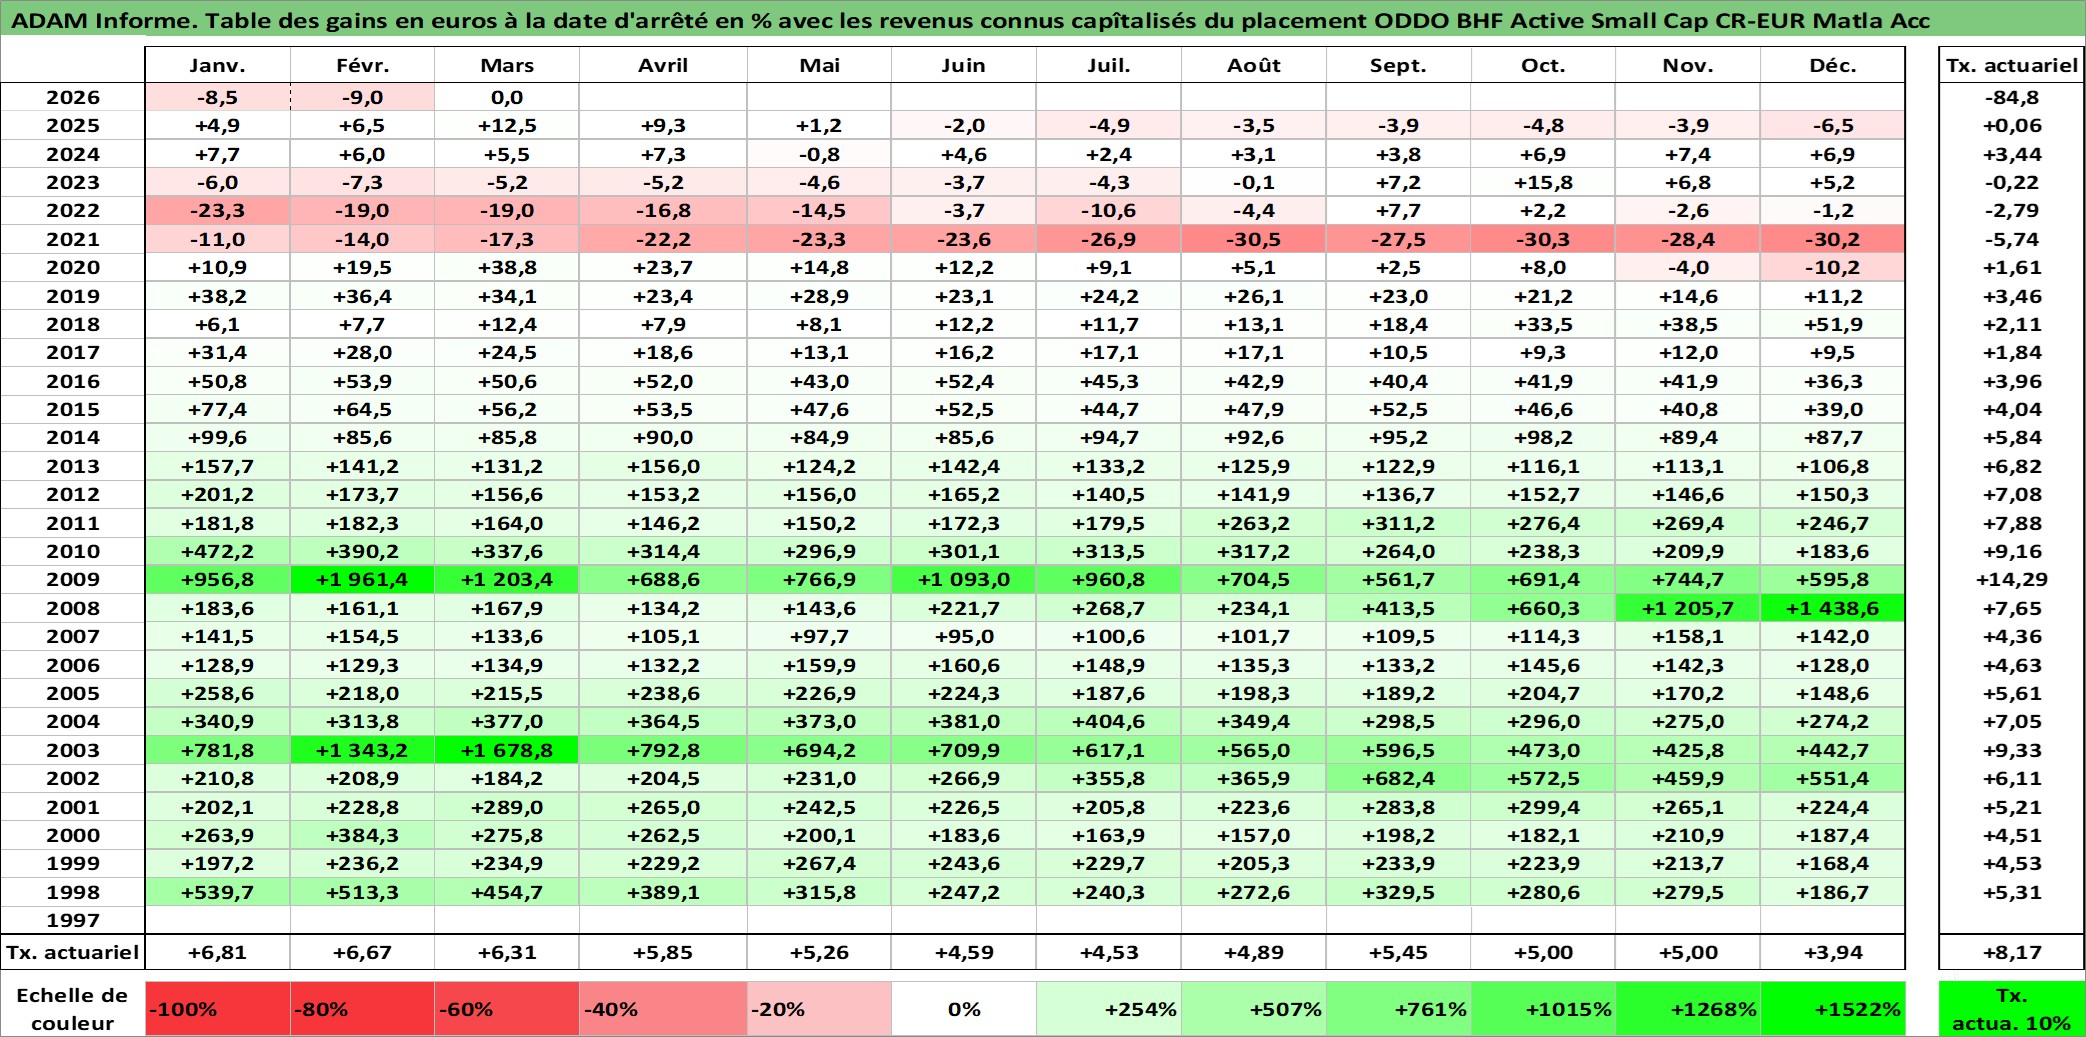
Task: Click the '-8,5' cell for Janv. 2026
Action: (218, 98)
